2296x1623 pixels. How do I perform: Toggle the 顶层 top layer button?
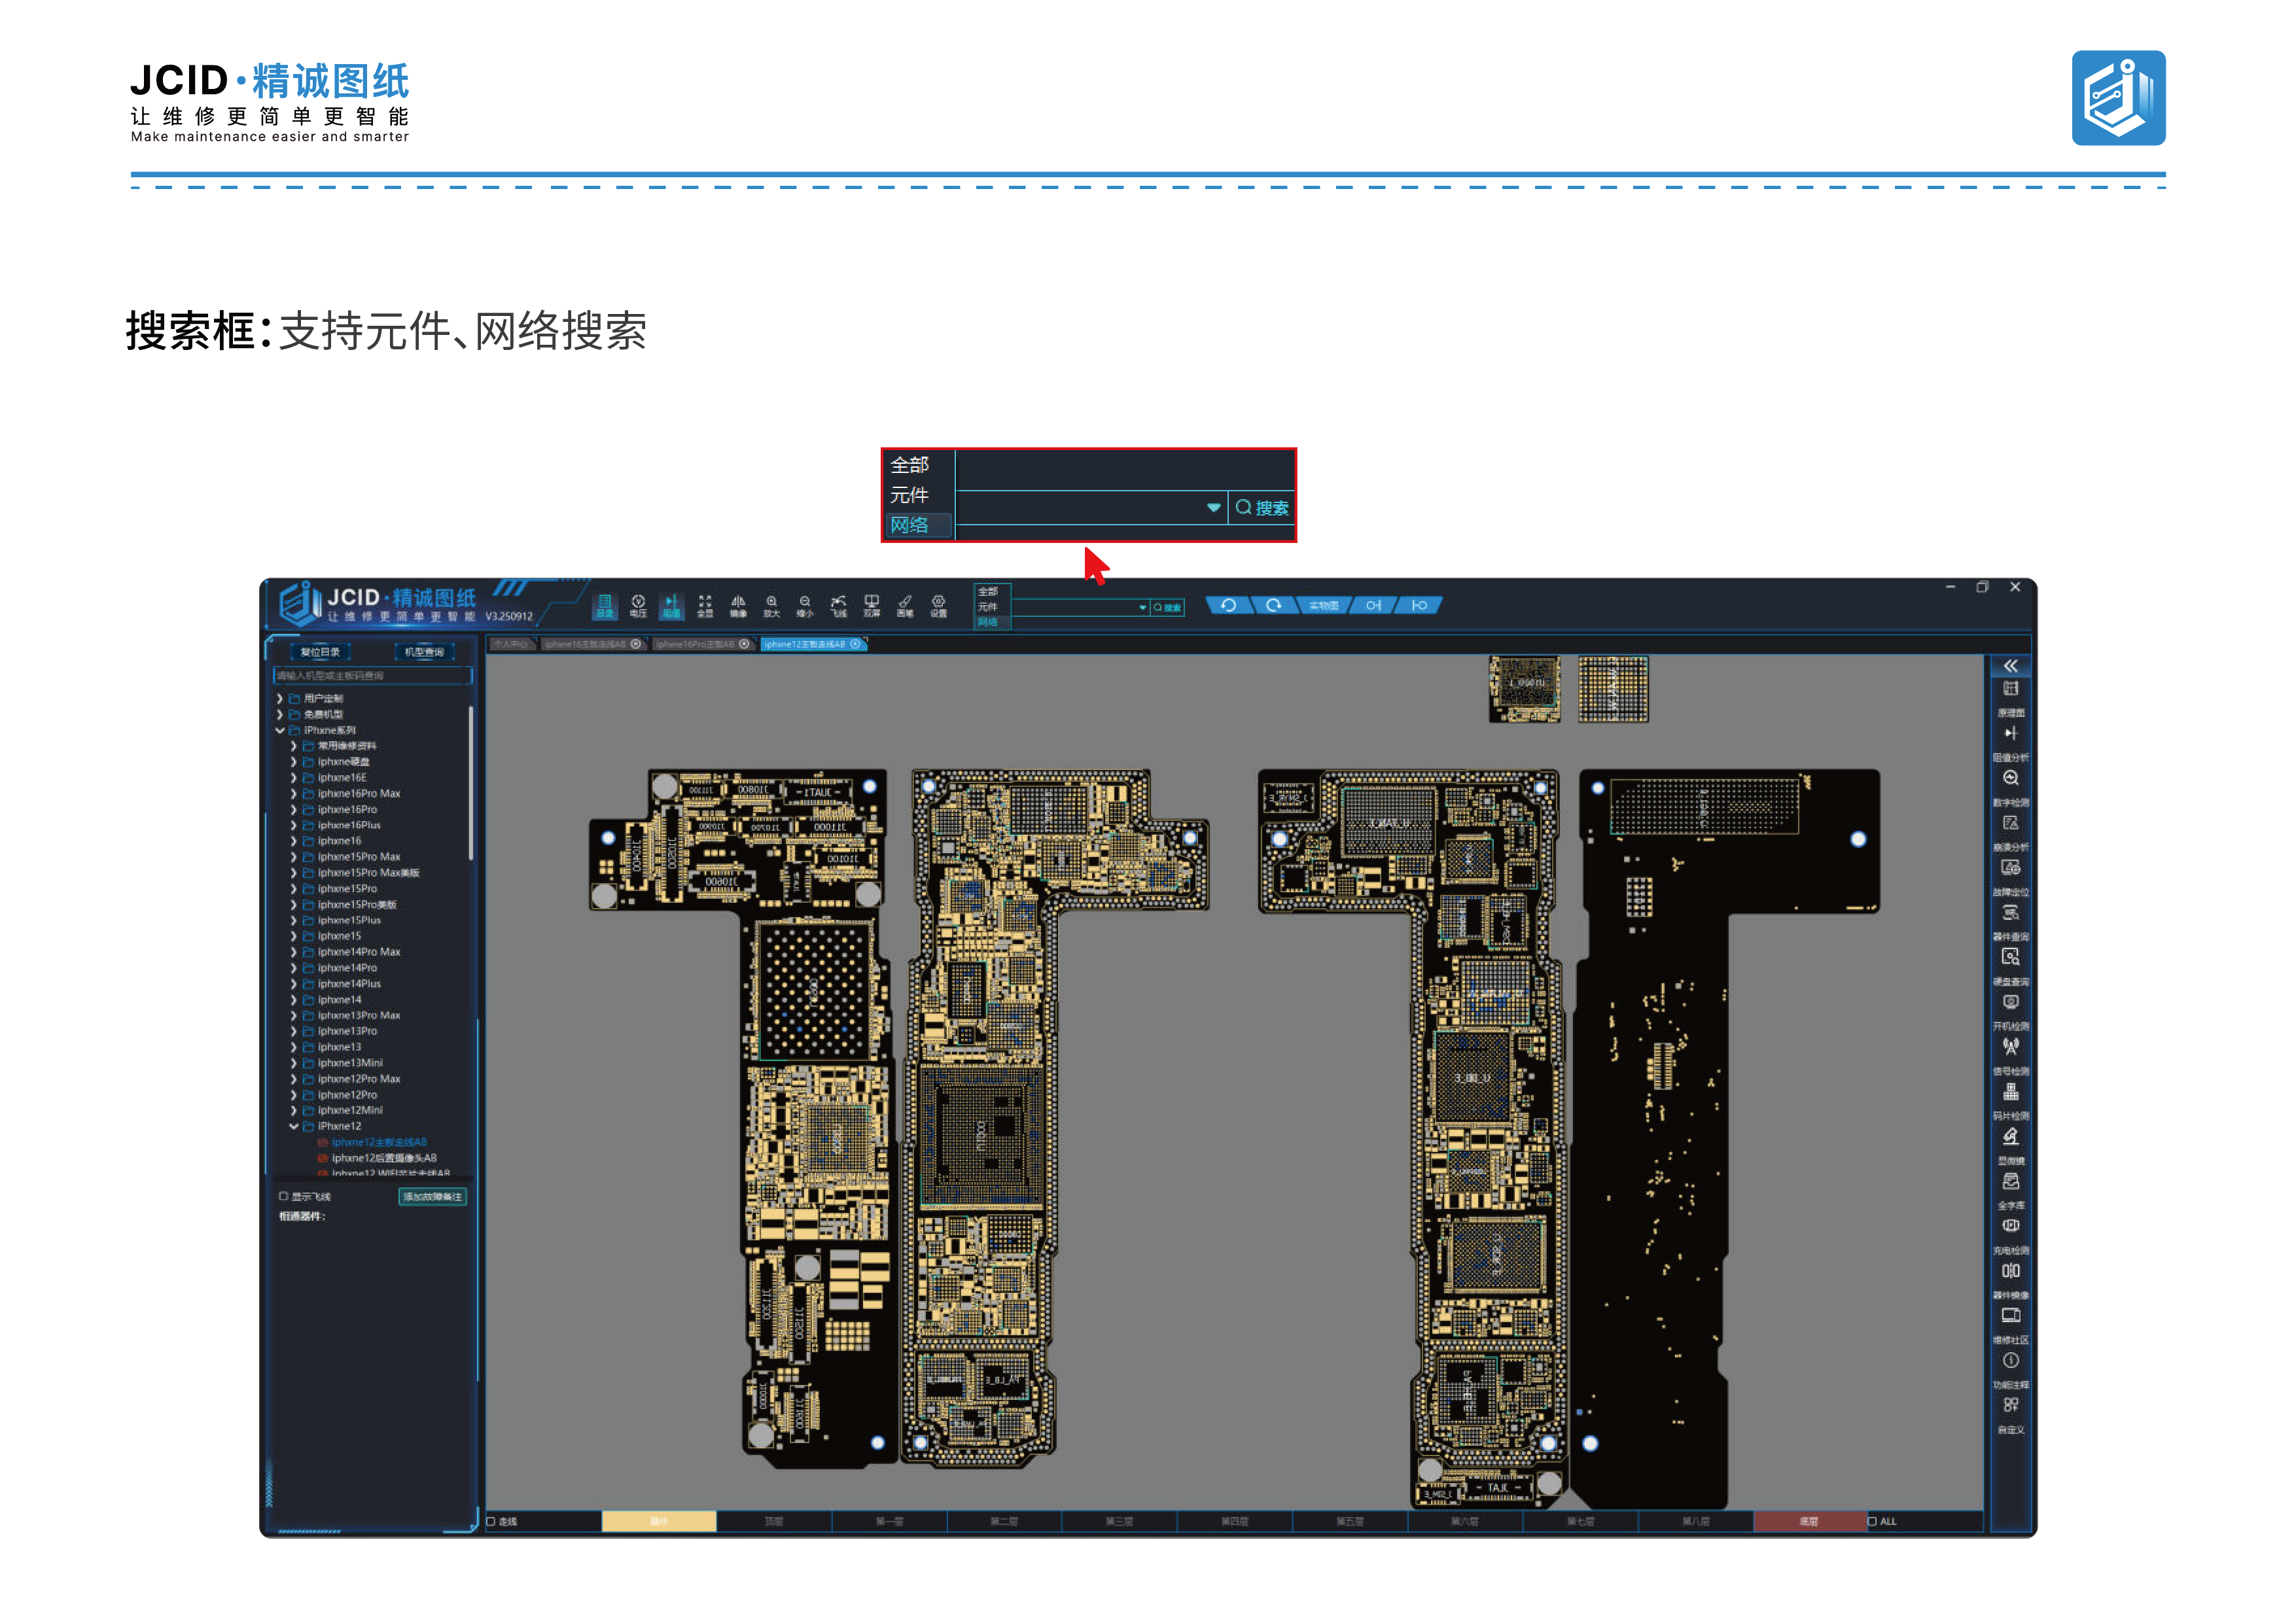[774, 1522]
